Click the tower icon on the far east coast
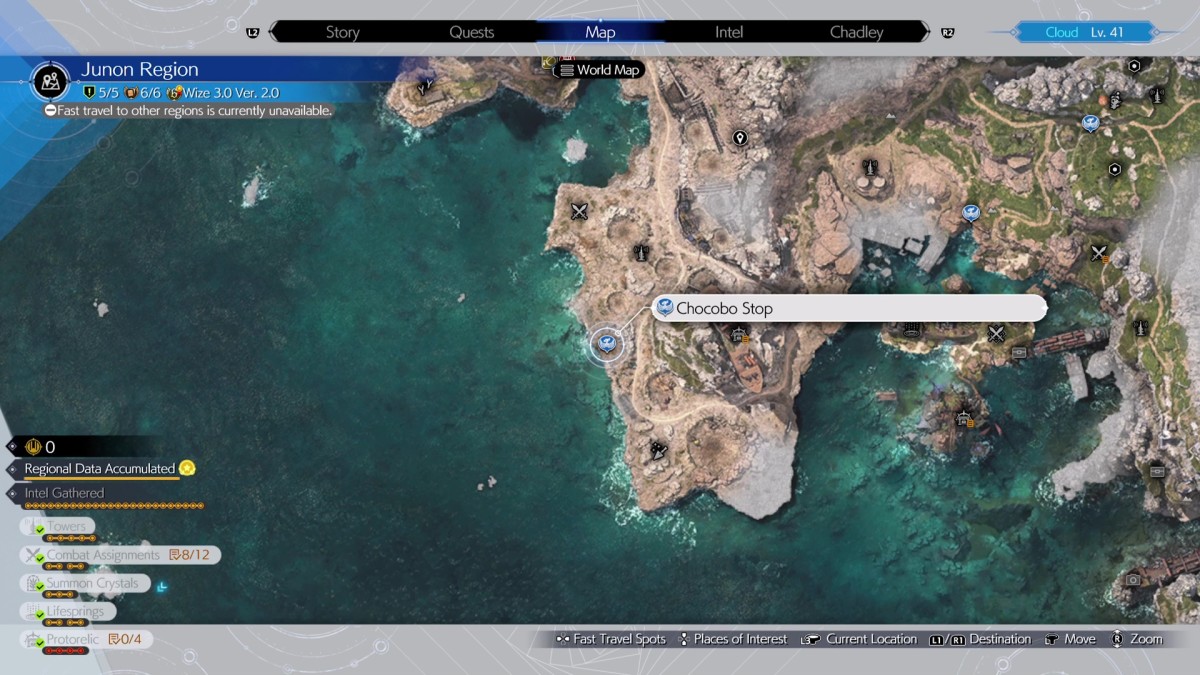 (1141, 327)
